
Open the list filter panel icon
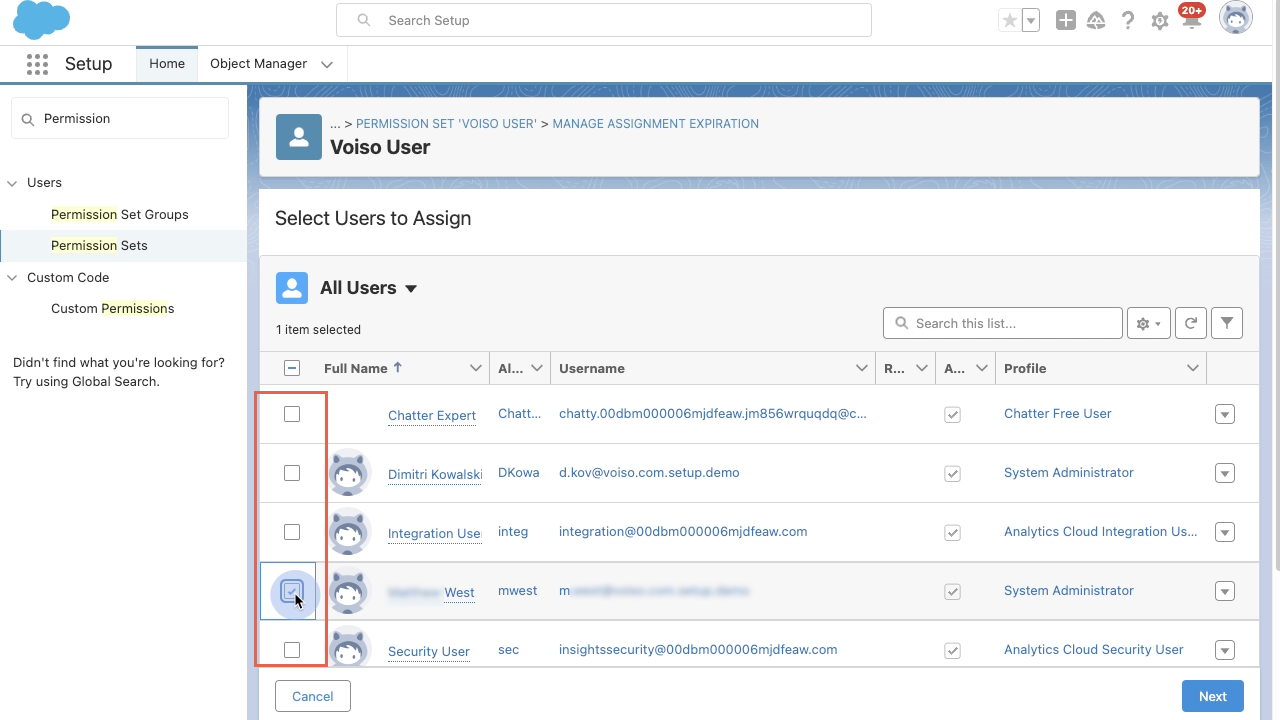pos(1227,323)
